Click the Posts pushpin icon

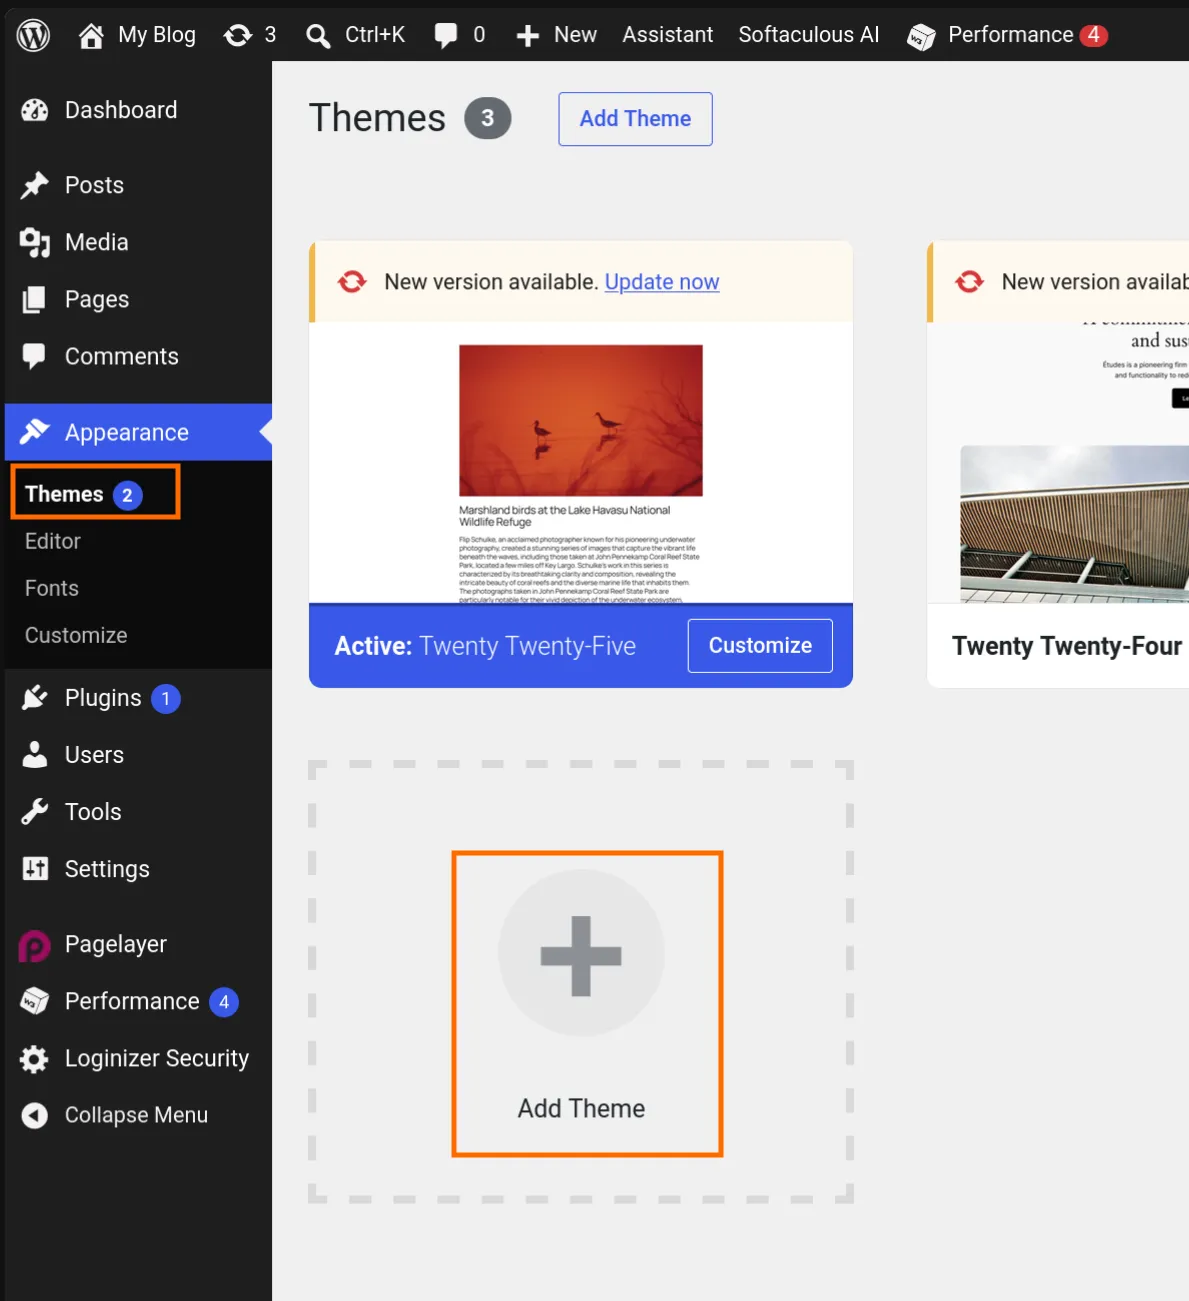point(35,185)
